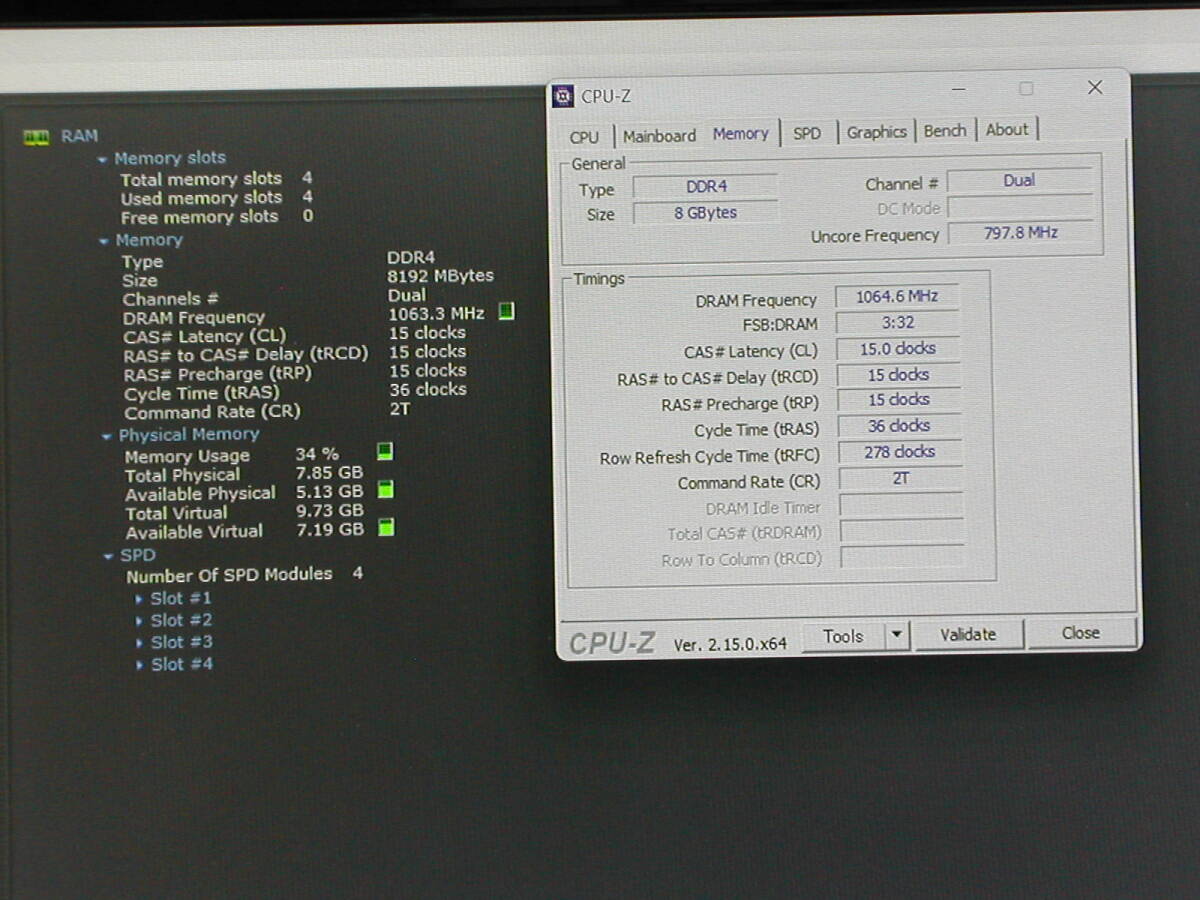Collapse the SPD section
Screen dimensions: 1200x900
point(108,556)
